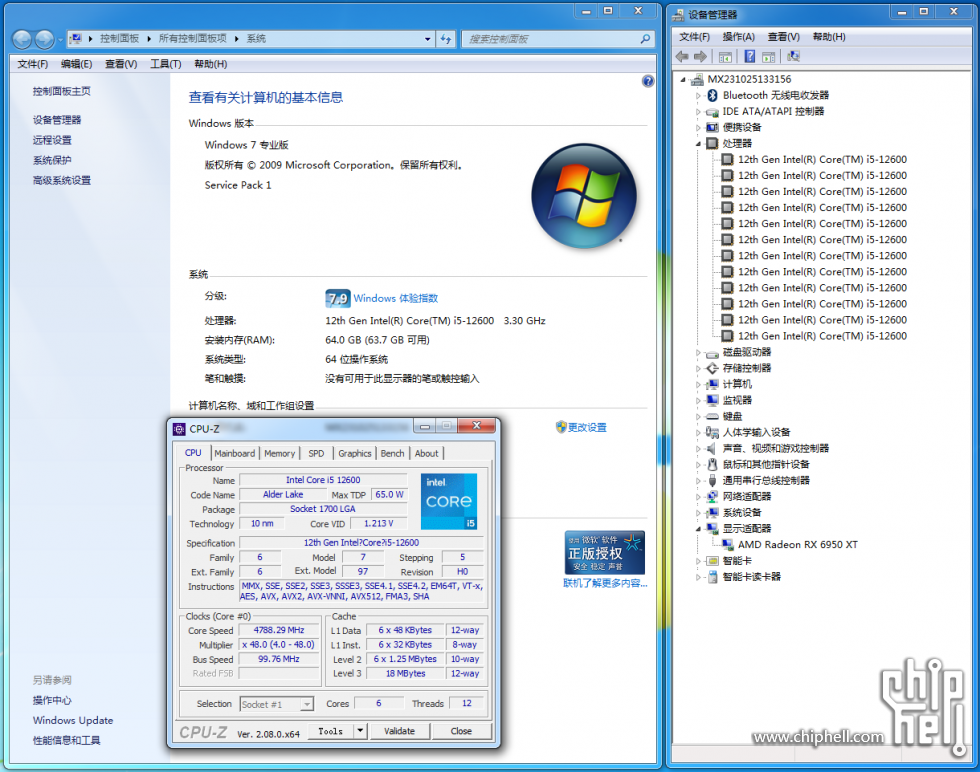Click the forward button in Control Panel window
This screenshot has height=772, width=980.
44,39
